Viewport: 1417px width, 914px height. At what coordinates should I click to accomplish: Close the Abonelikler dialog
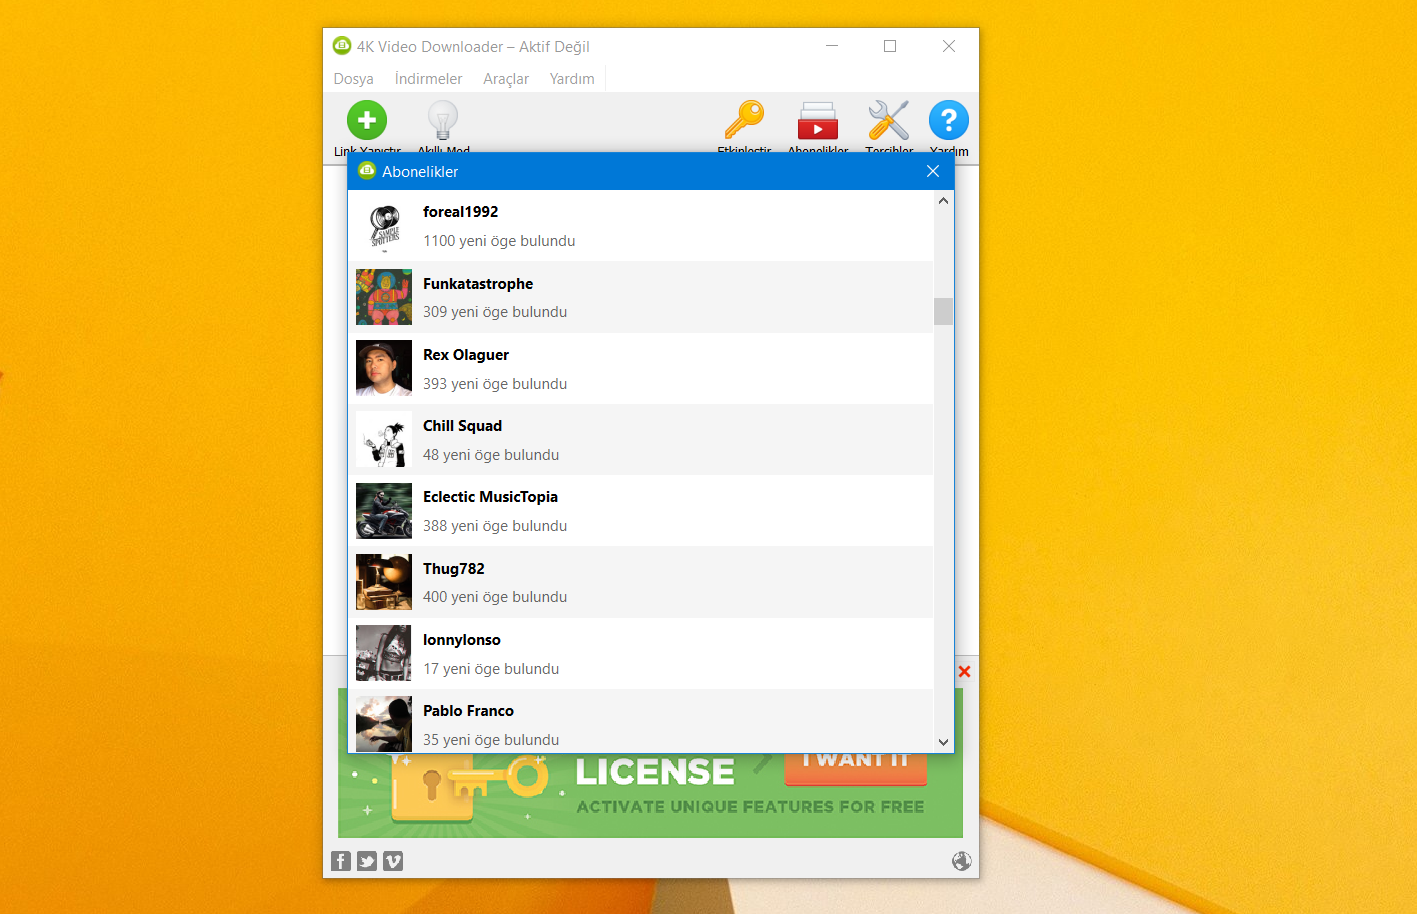click(x=933, y=171)
